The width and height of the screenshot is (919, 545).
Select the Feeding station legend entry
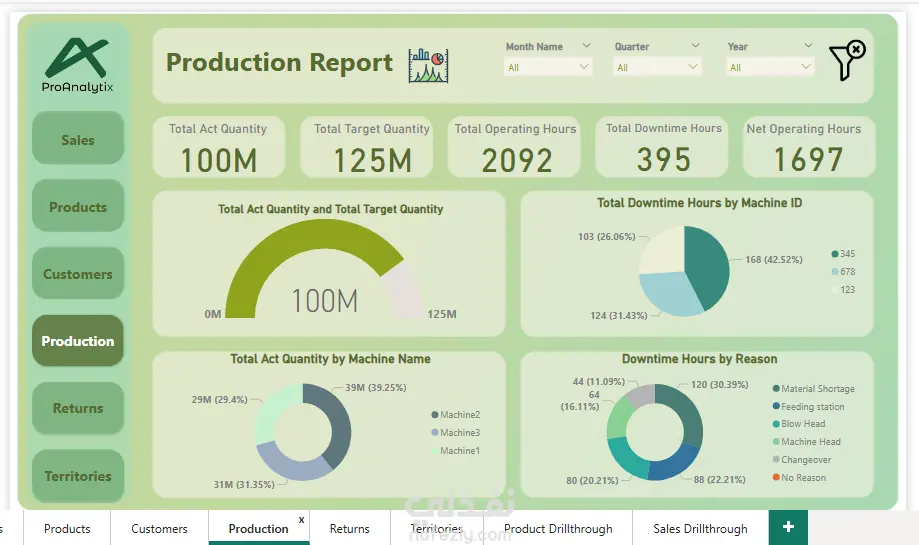812,407
